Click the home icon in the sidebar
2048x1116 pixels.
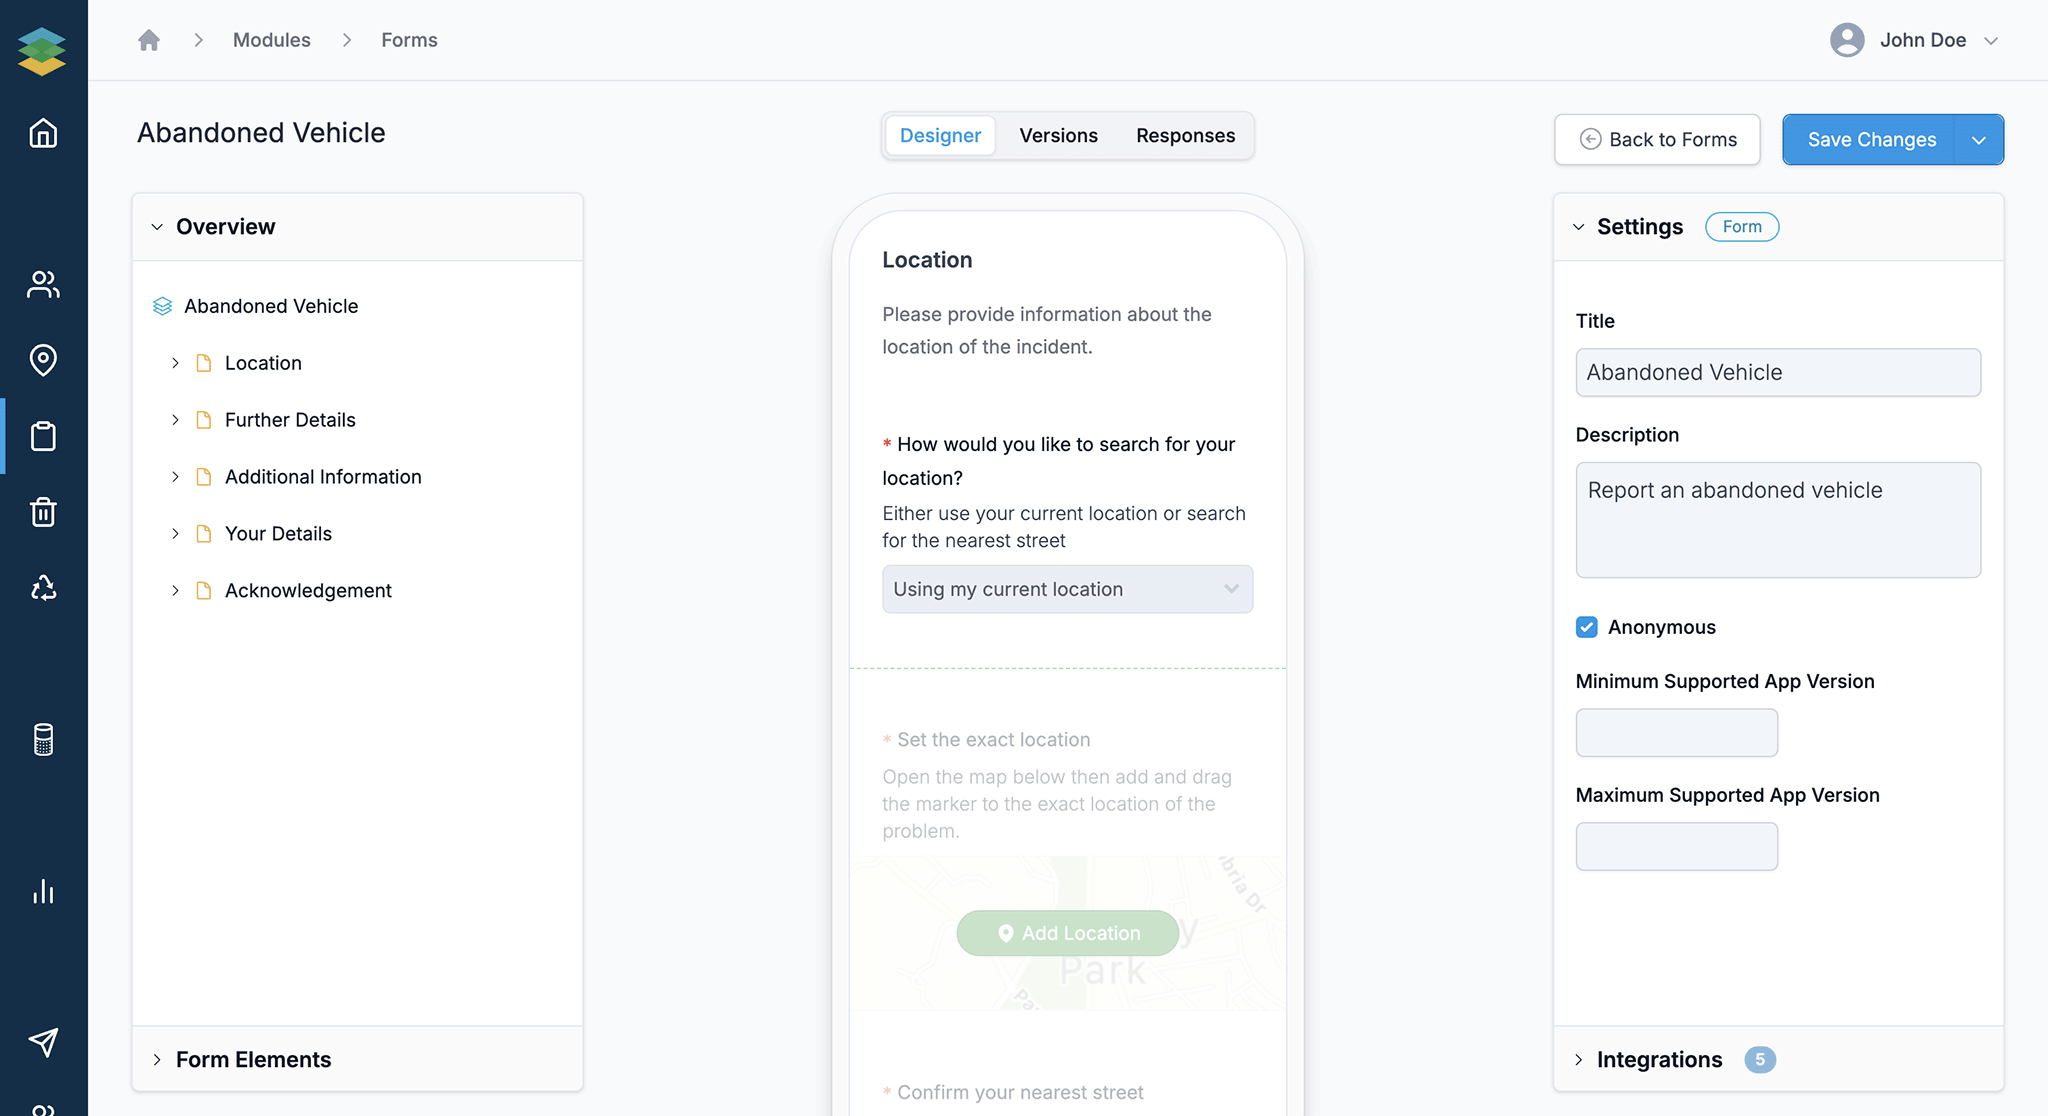43,133
